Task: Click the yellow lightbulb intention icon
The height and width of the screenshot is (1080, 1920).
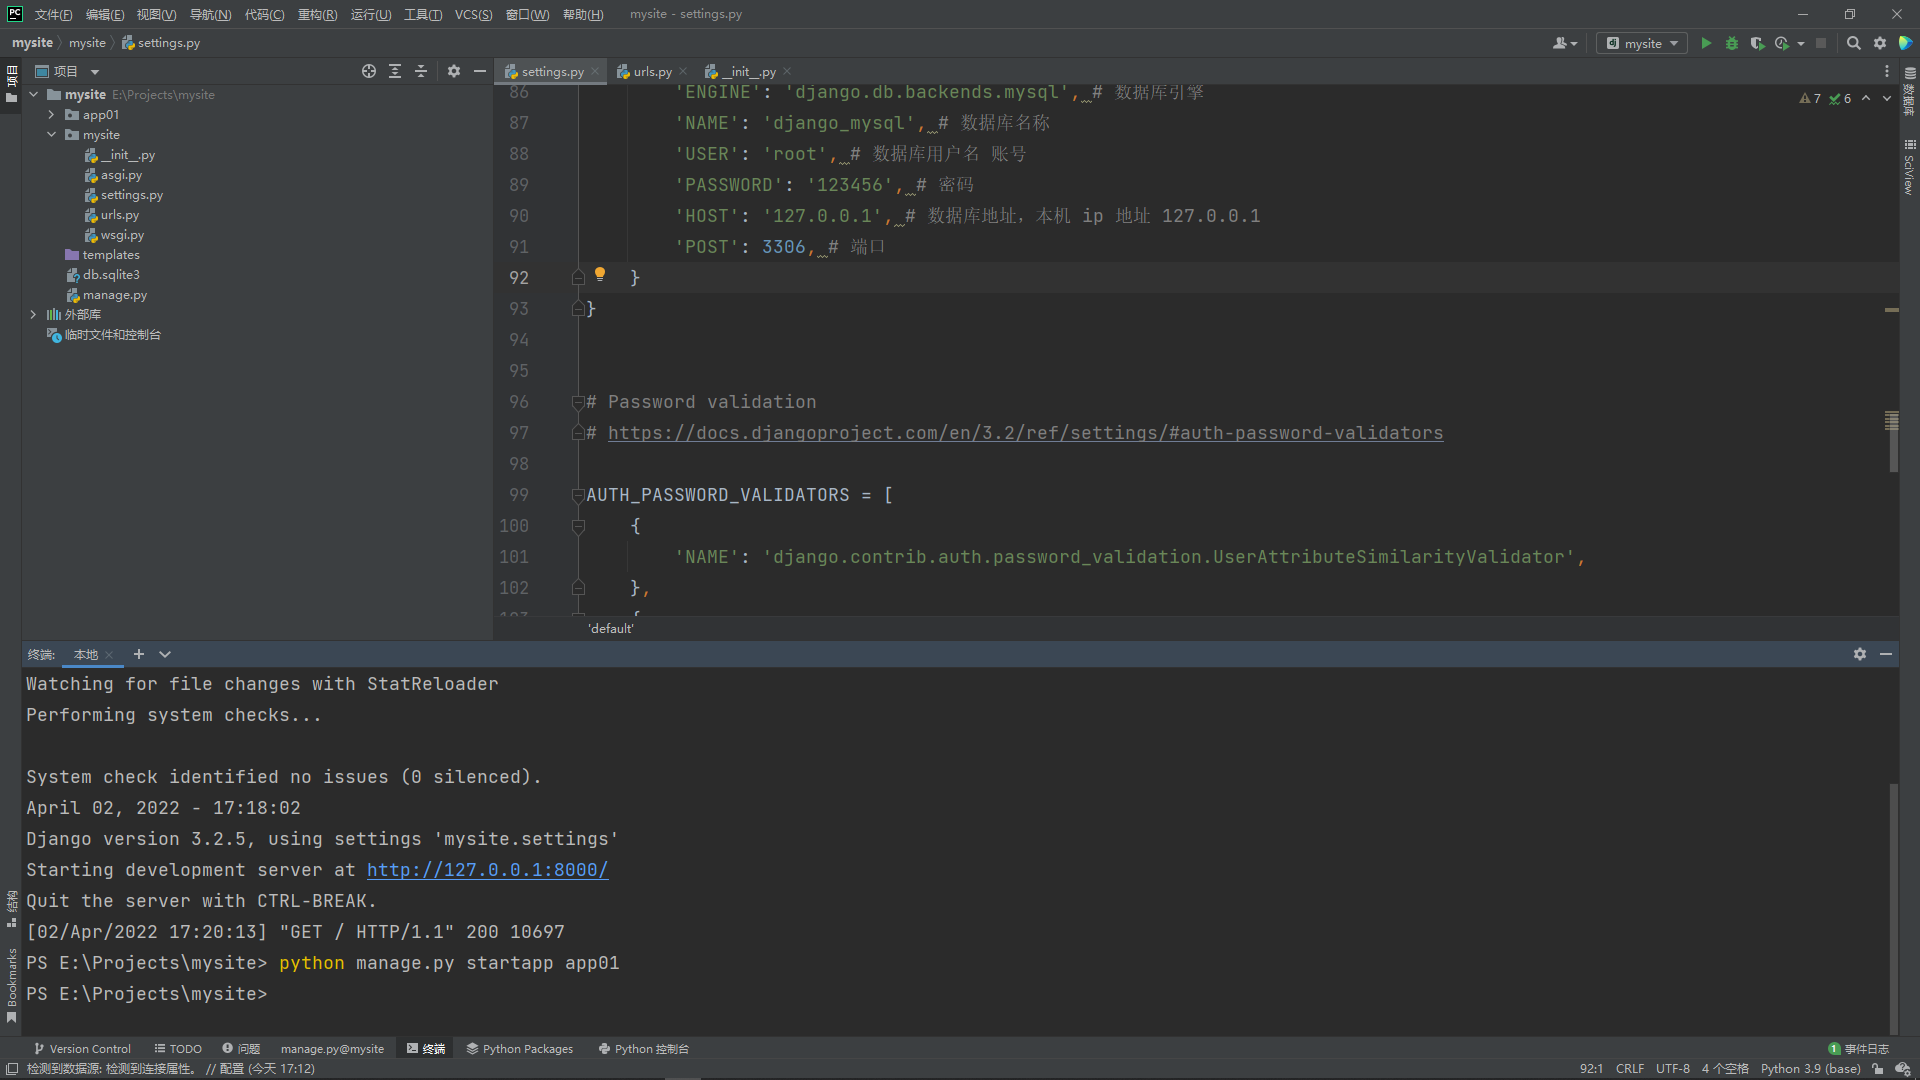Action: coord(600,274)
